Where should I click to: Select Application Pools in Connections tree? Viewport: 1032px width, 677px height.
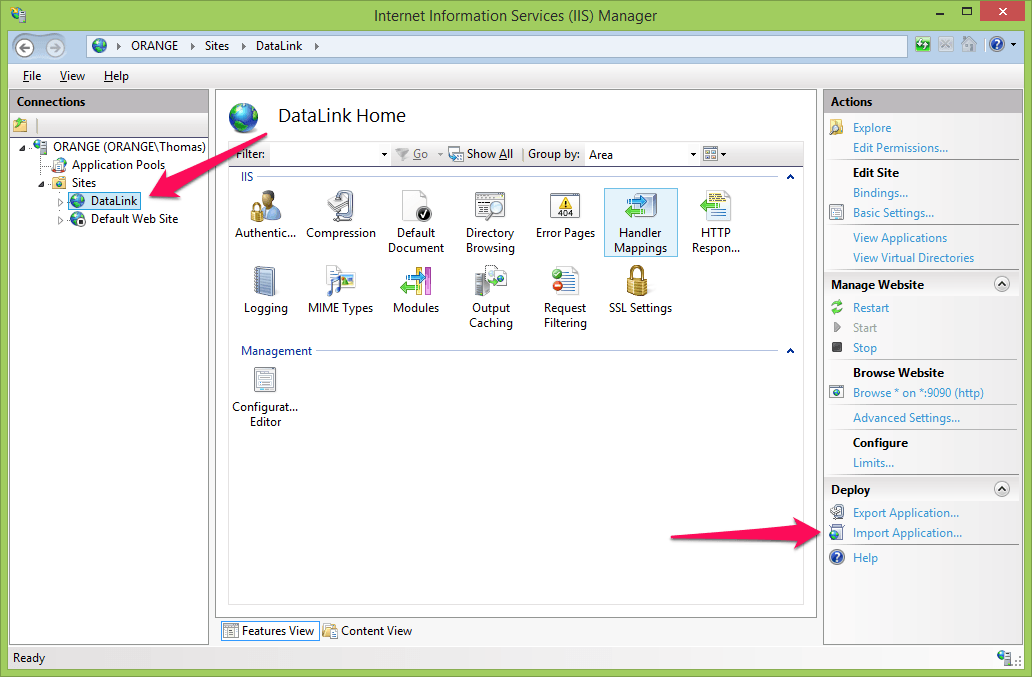click(x=118, y=165)
